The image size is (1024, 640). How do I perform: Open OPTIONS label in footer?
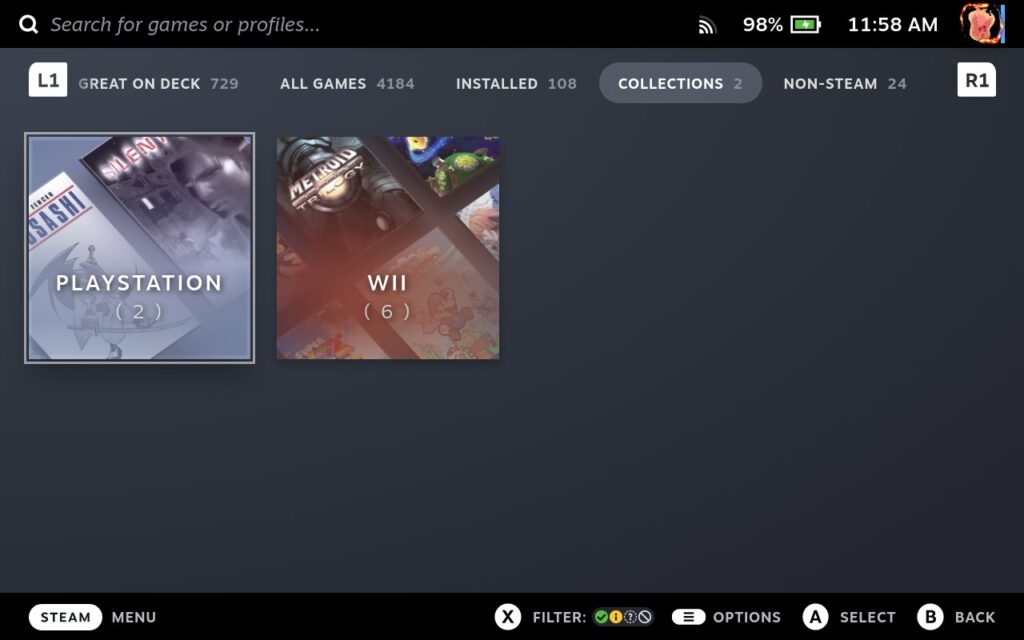point(746,617)
